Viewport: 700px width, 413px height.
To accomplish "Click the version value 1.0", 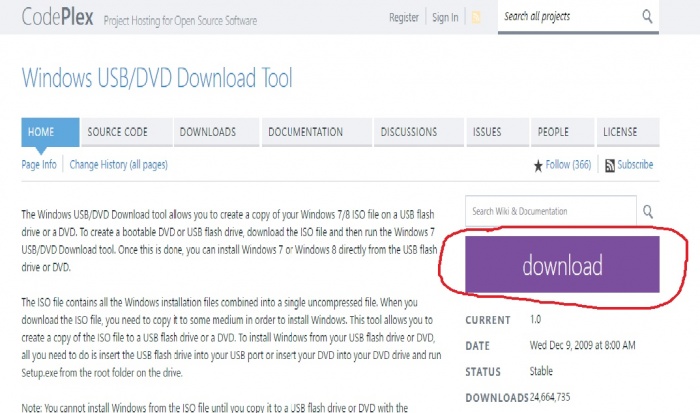I will pyautogui.click(x=535, y=320).
